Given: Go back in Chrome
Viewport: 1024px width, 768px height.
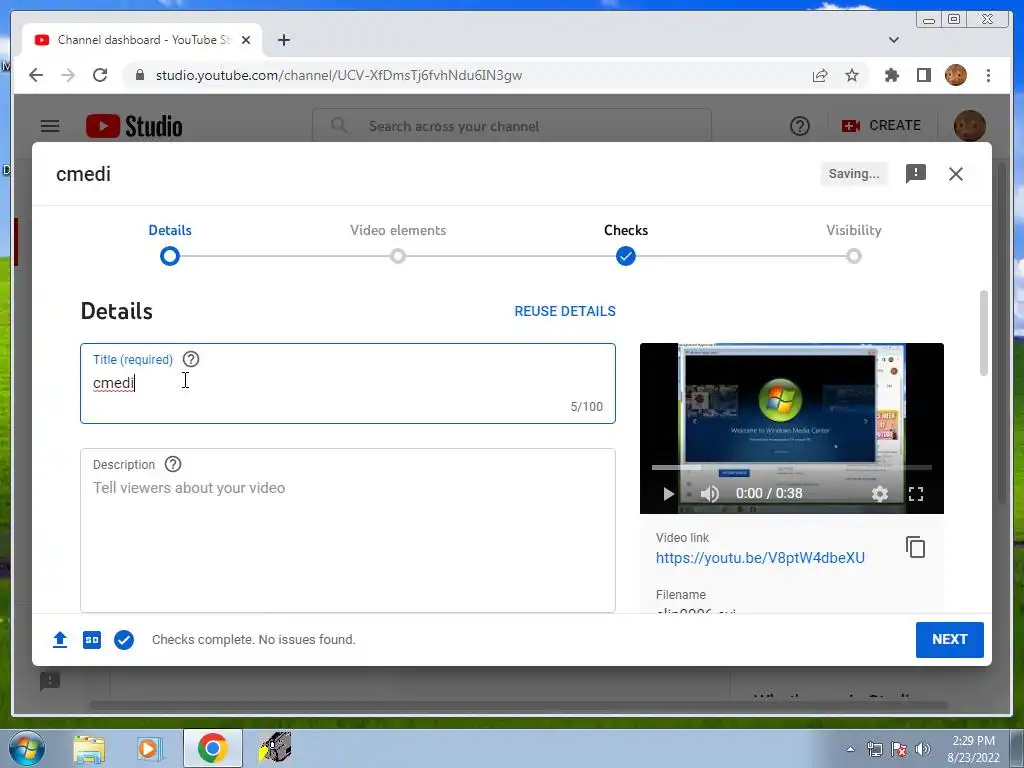Looking at the screenshot, I should coord(36,75).
